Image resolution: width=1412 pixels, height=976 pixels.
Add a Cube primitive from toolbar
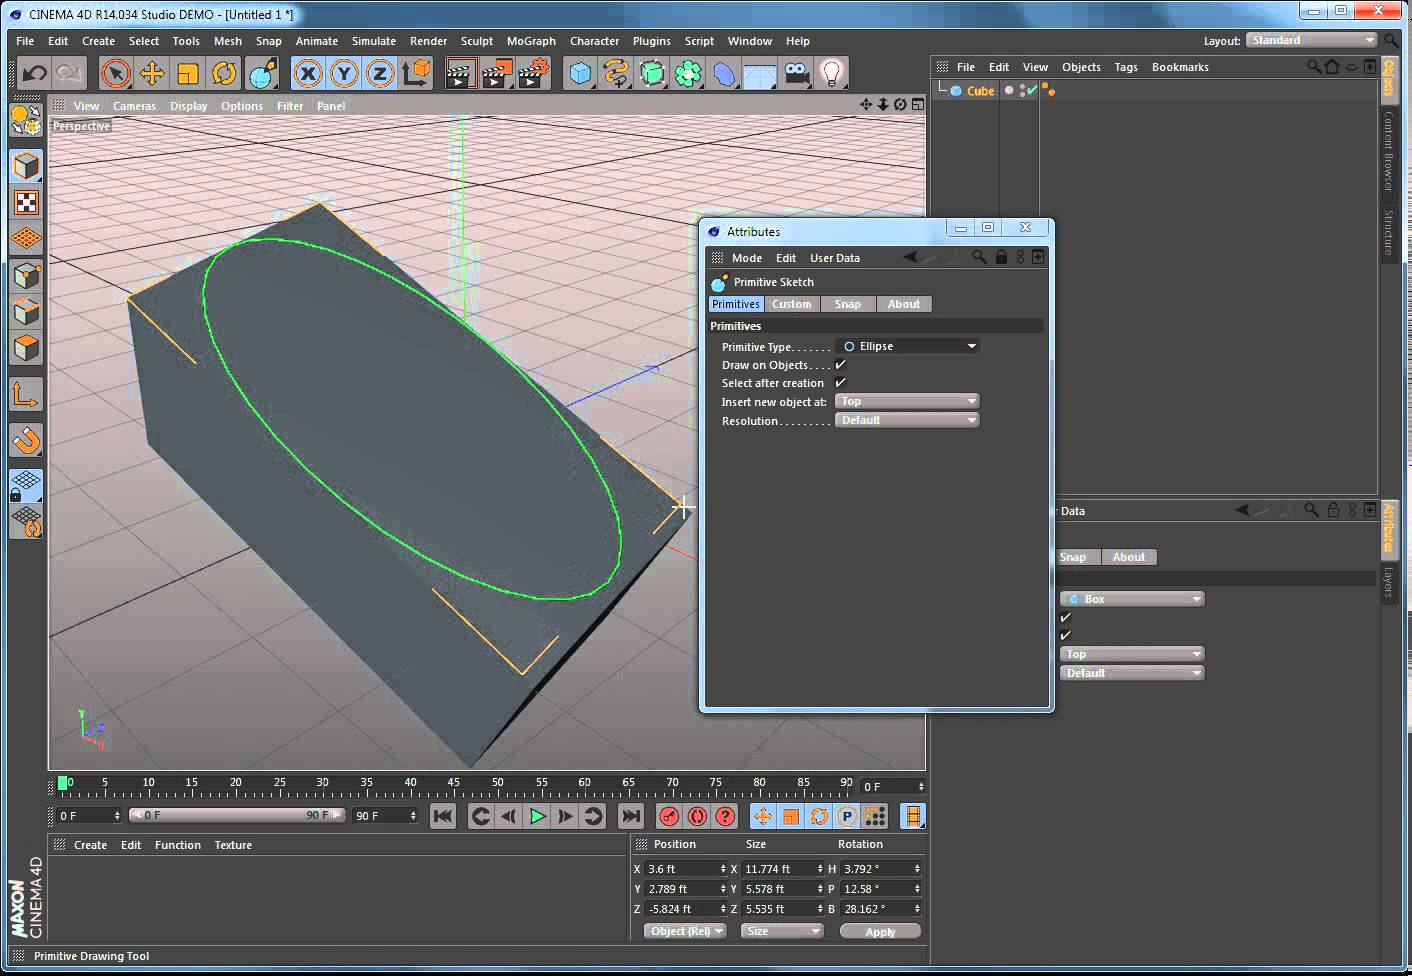pyautogui.click(x=580, y=73)
